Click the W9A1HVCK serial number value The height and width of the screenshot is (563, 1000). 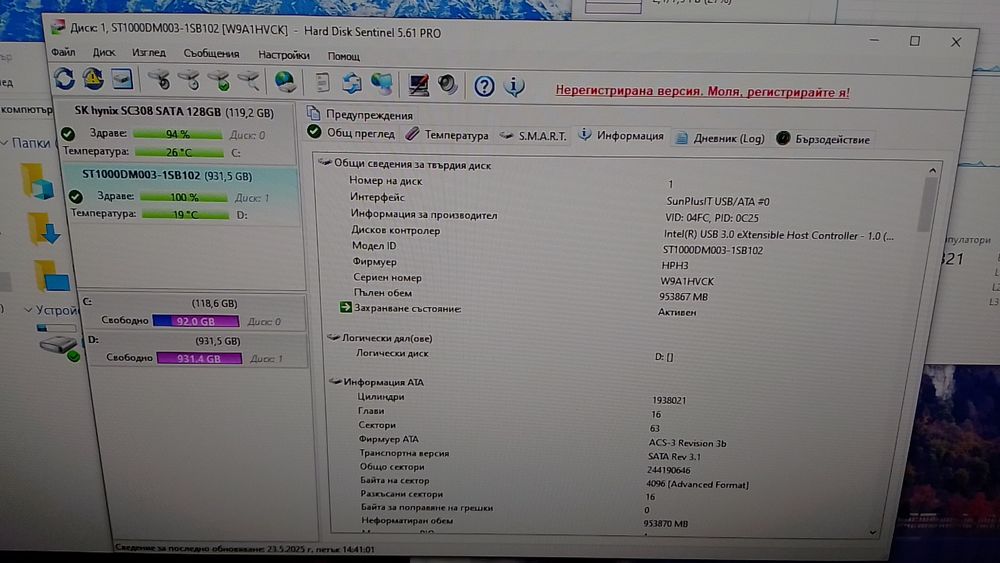click(688, 281)
